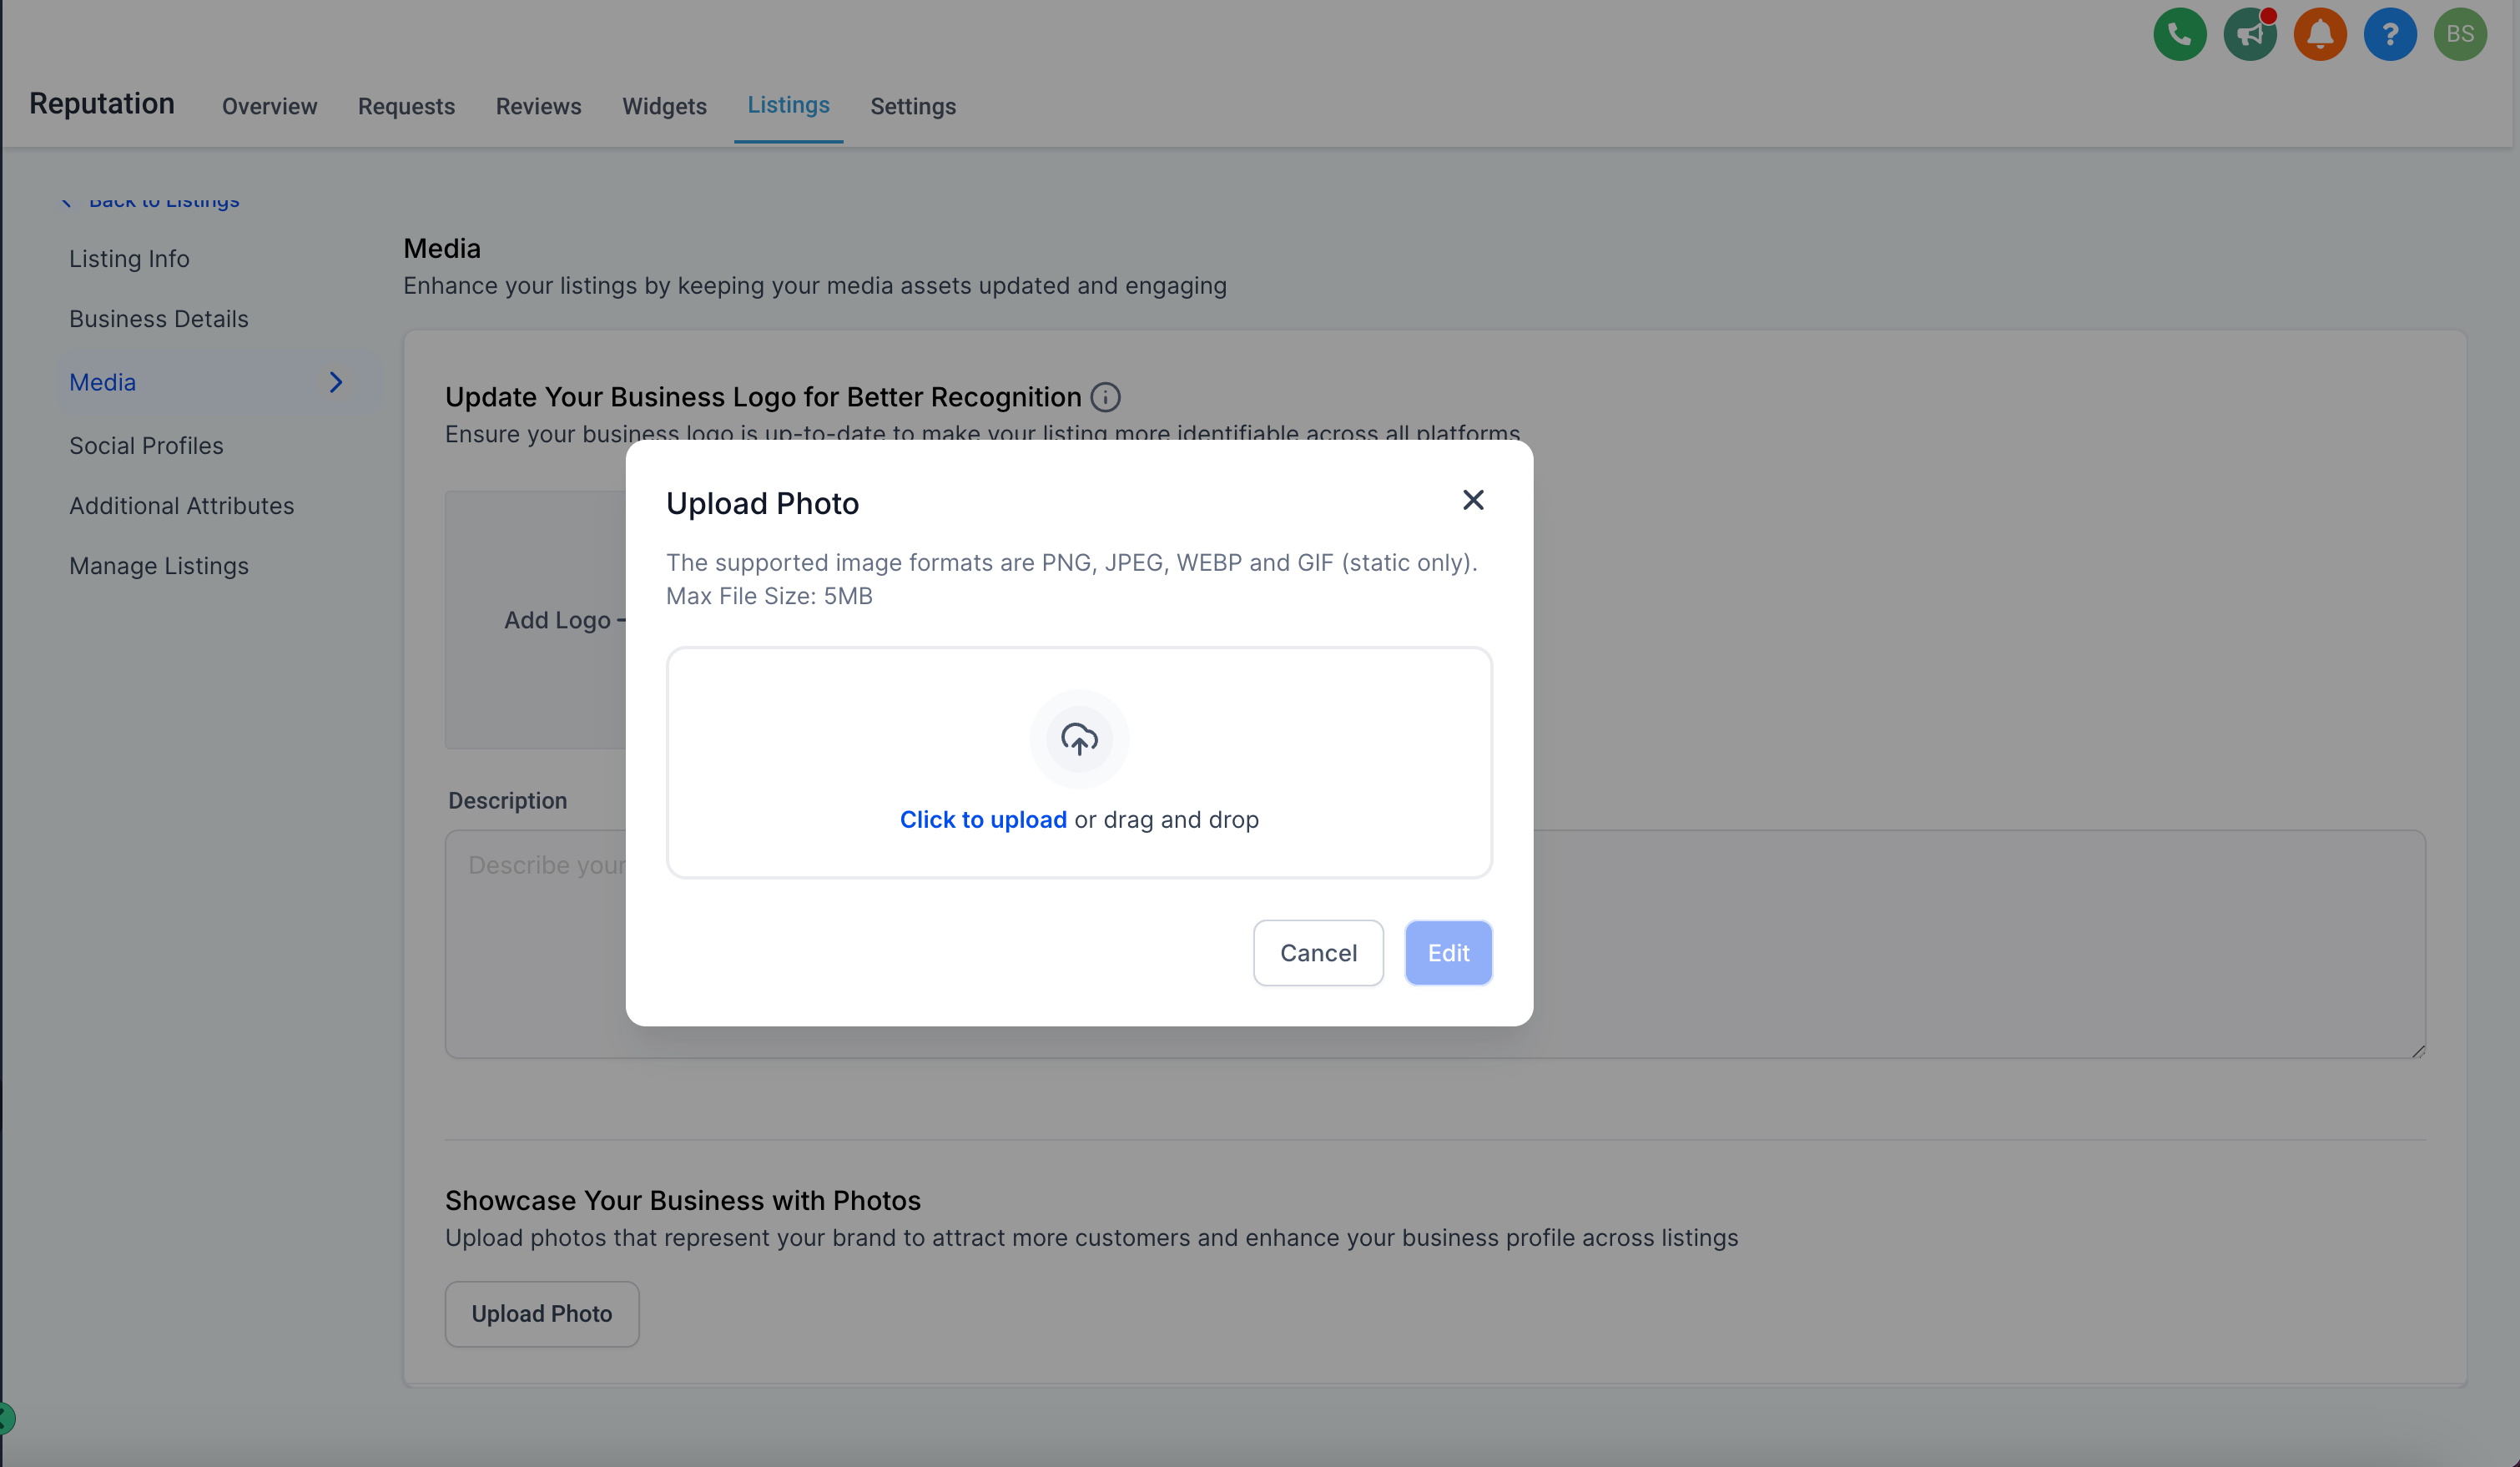Click the Upload Photo button below the photos section
Viewport: 2520px width, 1467px height.
(x=541, y=1314)
